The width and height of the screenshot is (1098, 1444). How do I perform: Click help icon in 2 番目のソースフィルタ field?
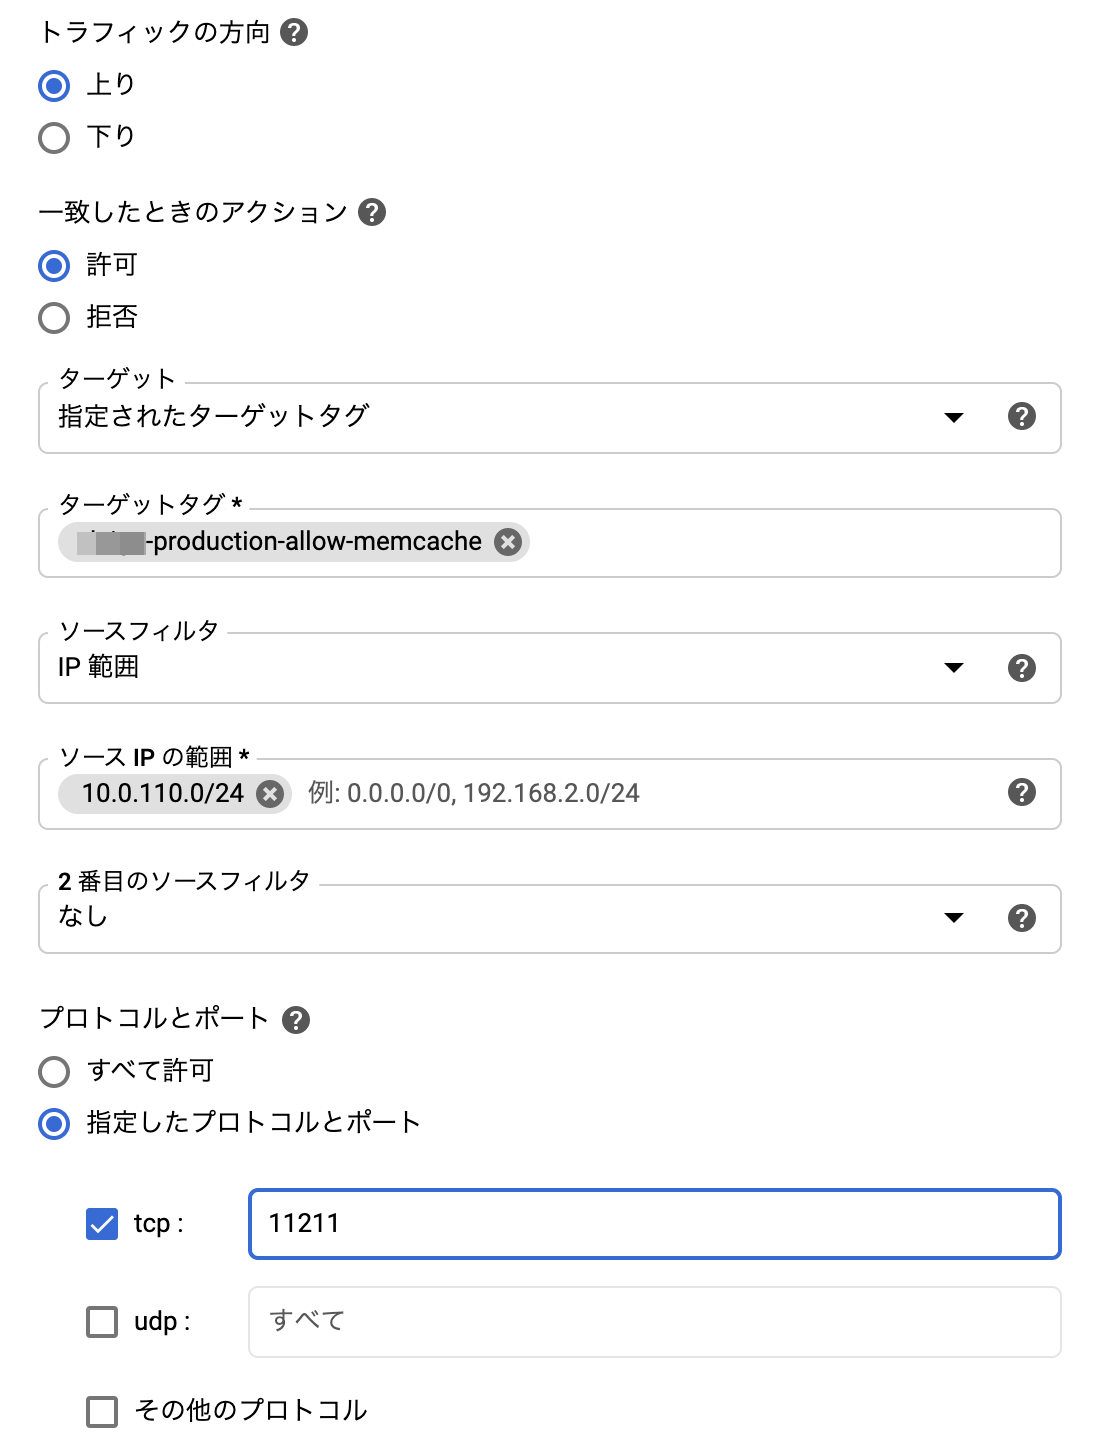[x=1021, y=918]
